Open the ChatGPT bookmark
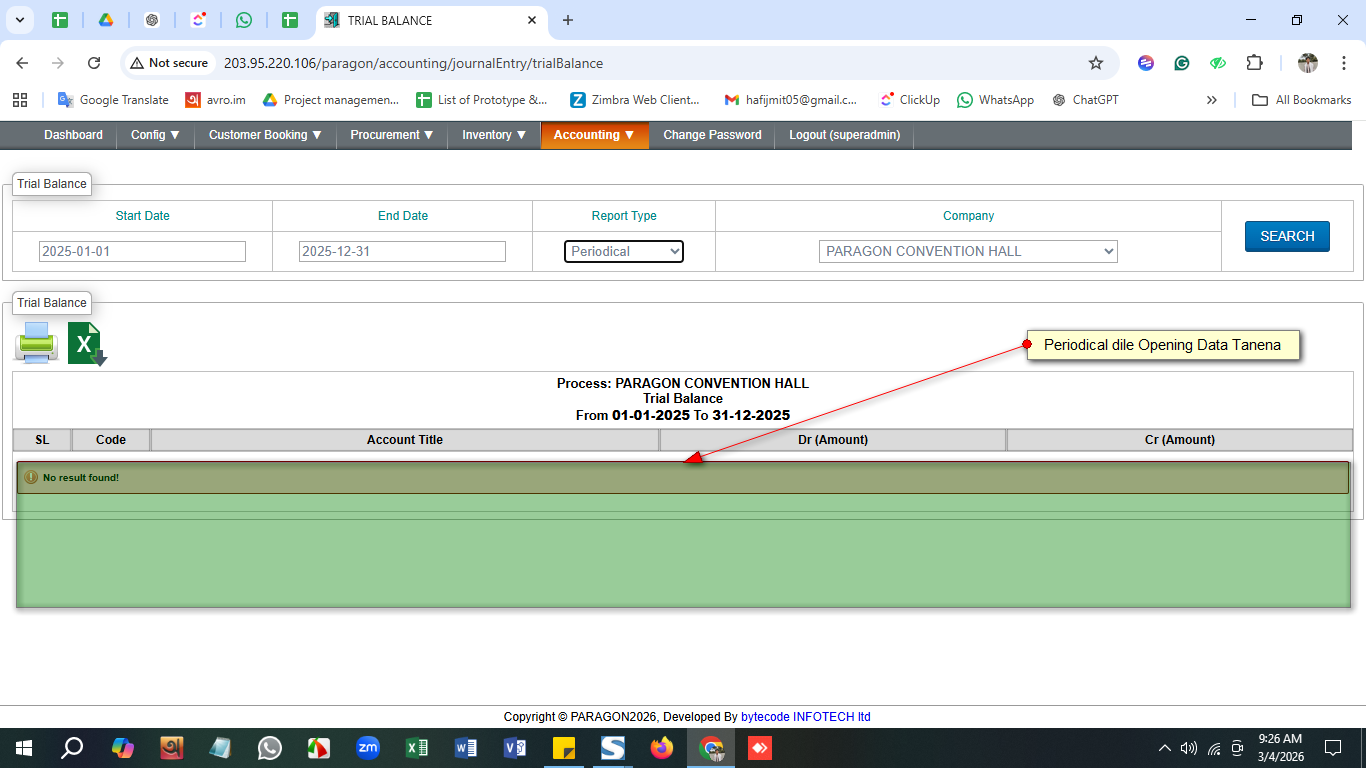 pos(1085,100)
